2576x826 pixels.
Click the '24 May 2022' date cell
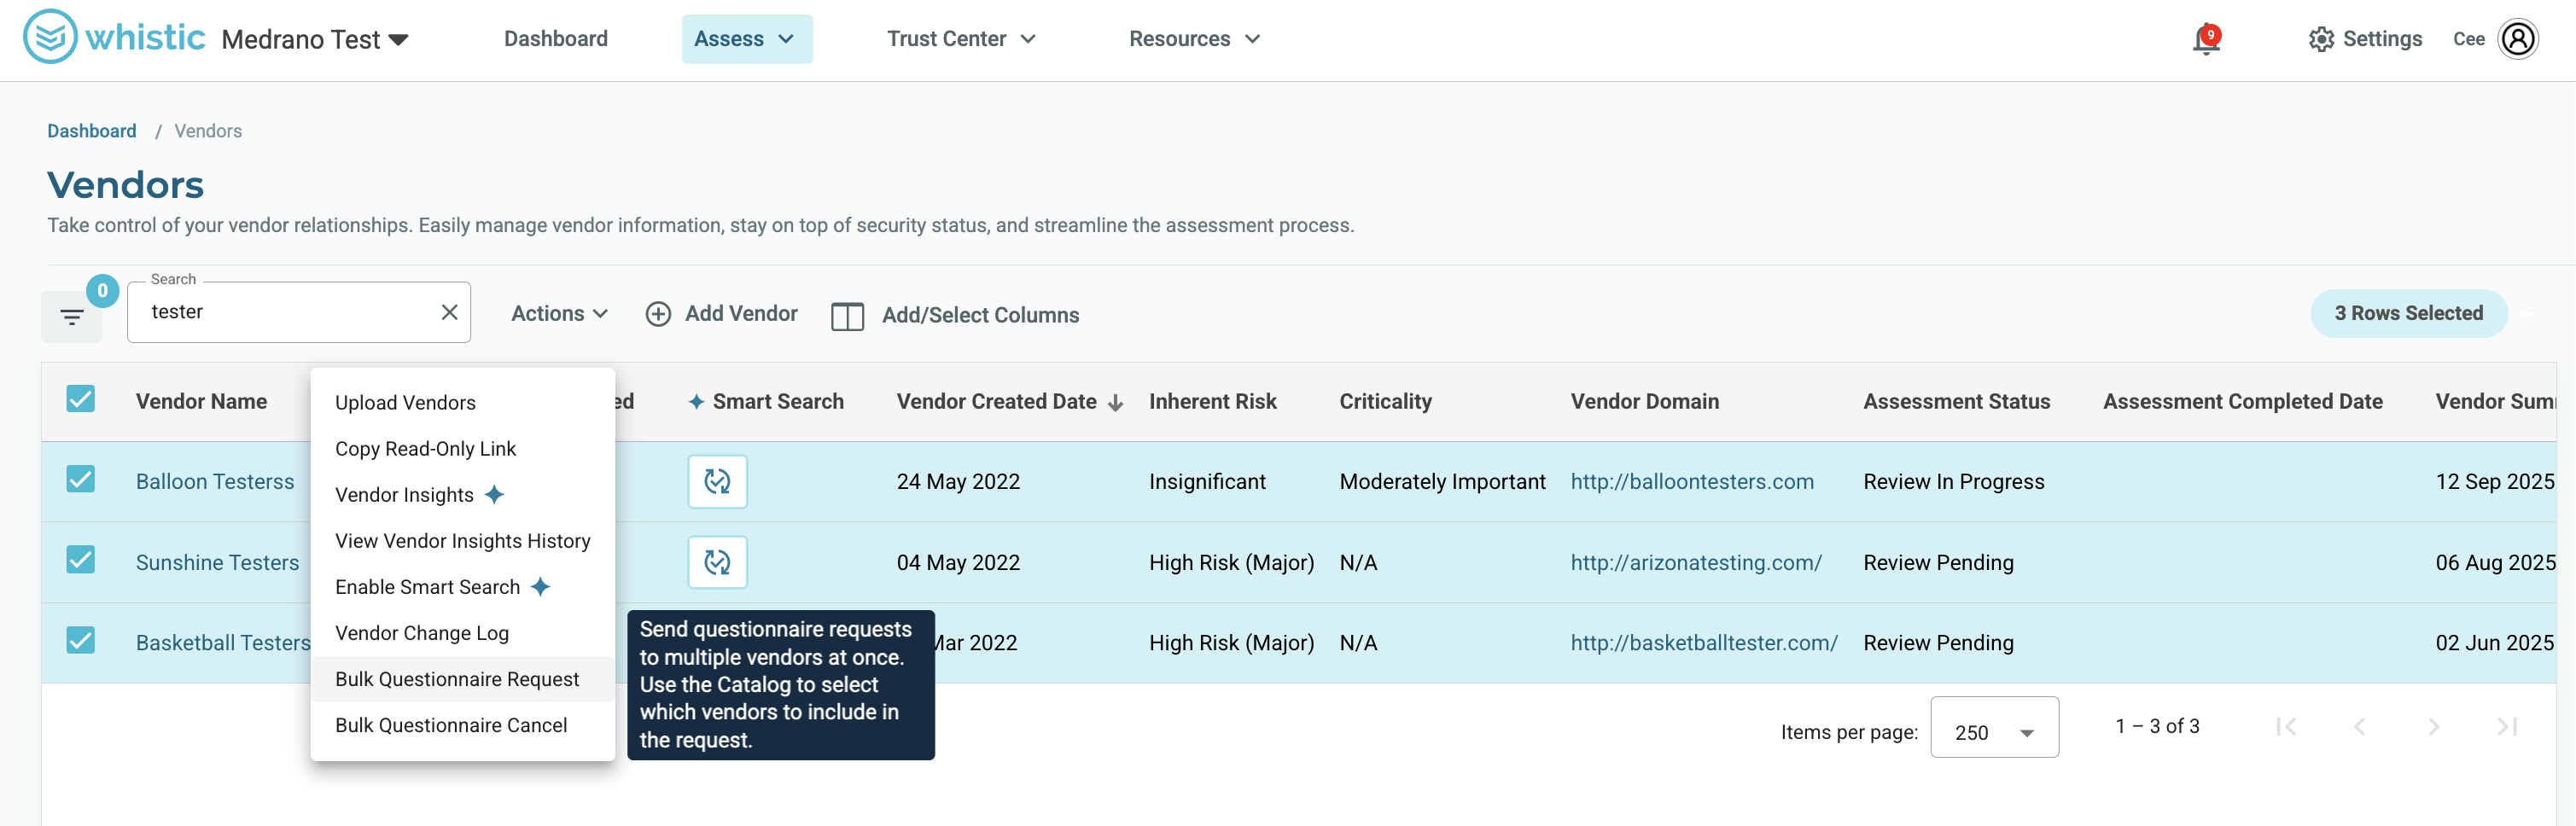point(958,481)
